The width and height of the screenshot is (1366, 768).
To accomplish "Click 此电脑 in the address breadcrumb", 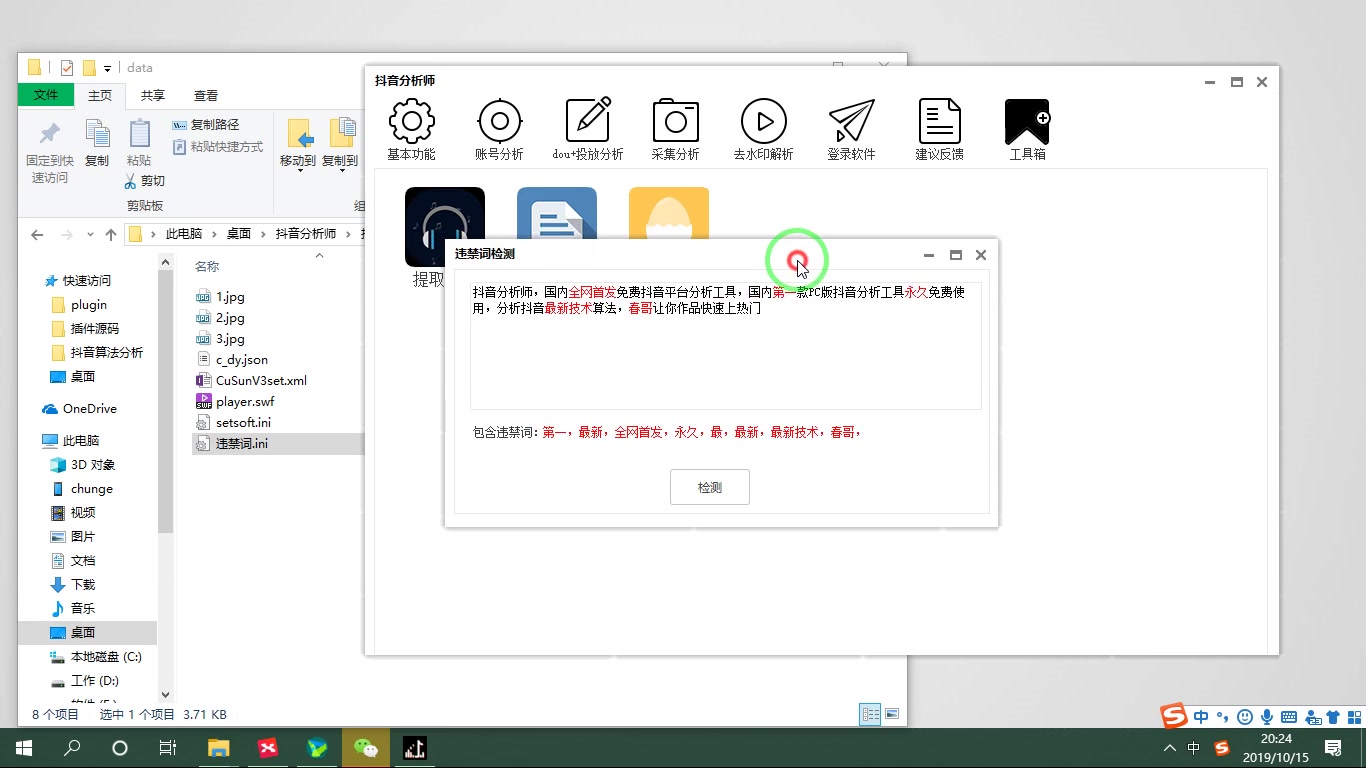I will pyautogui.click(x=184, y=233).
